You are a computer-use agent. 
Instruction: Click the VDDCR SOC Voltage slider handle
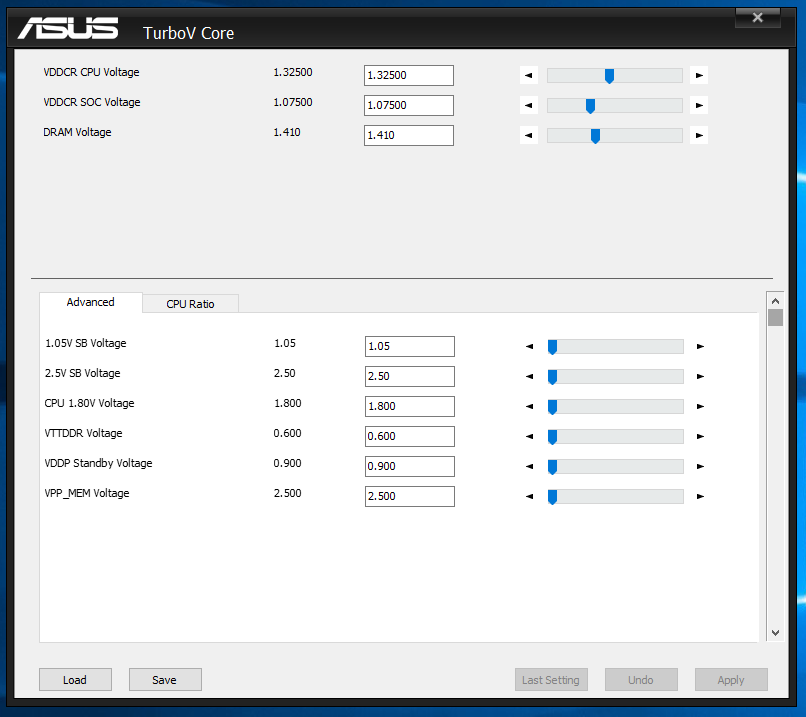coord(590,106)
